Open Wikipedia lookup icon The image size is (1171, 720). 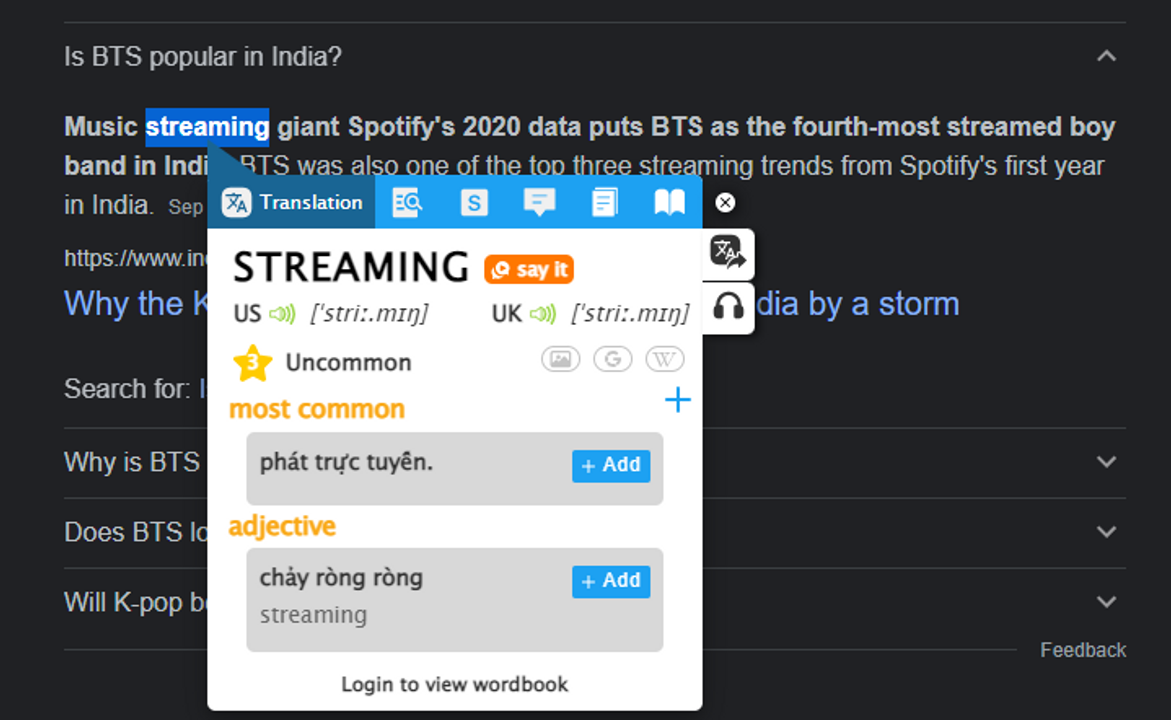click(x=665, y=359)
